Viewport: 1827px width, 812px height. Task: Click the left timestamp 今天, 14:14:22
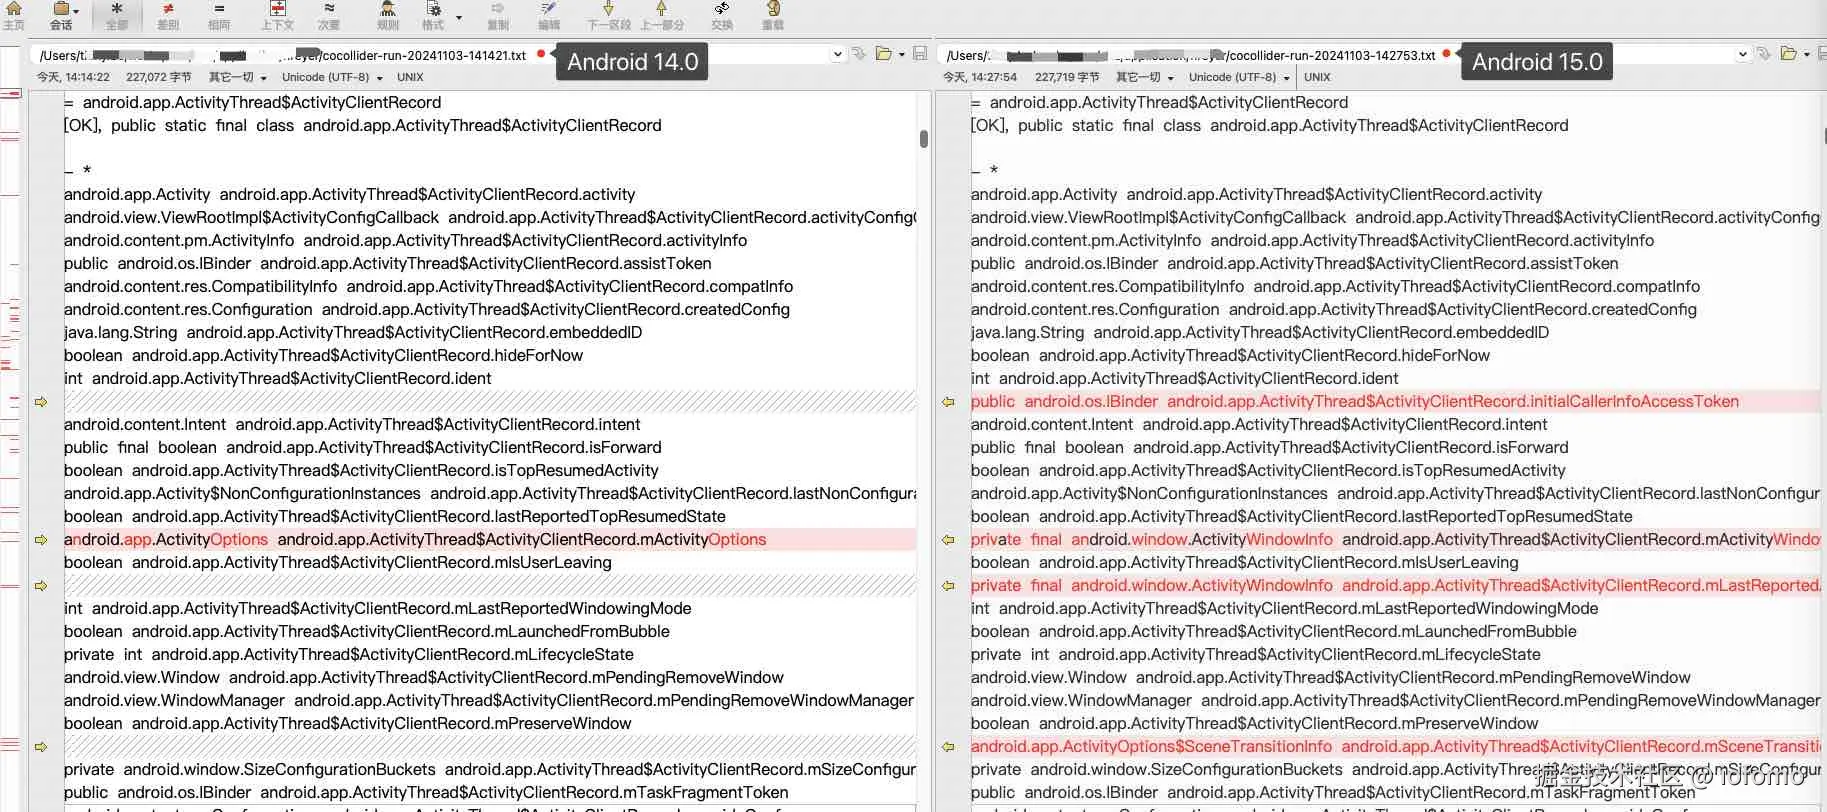click(73, 77)
